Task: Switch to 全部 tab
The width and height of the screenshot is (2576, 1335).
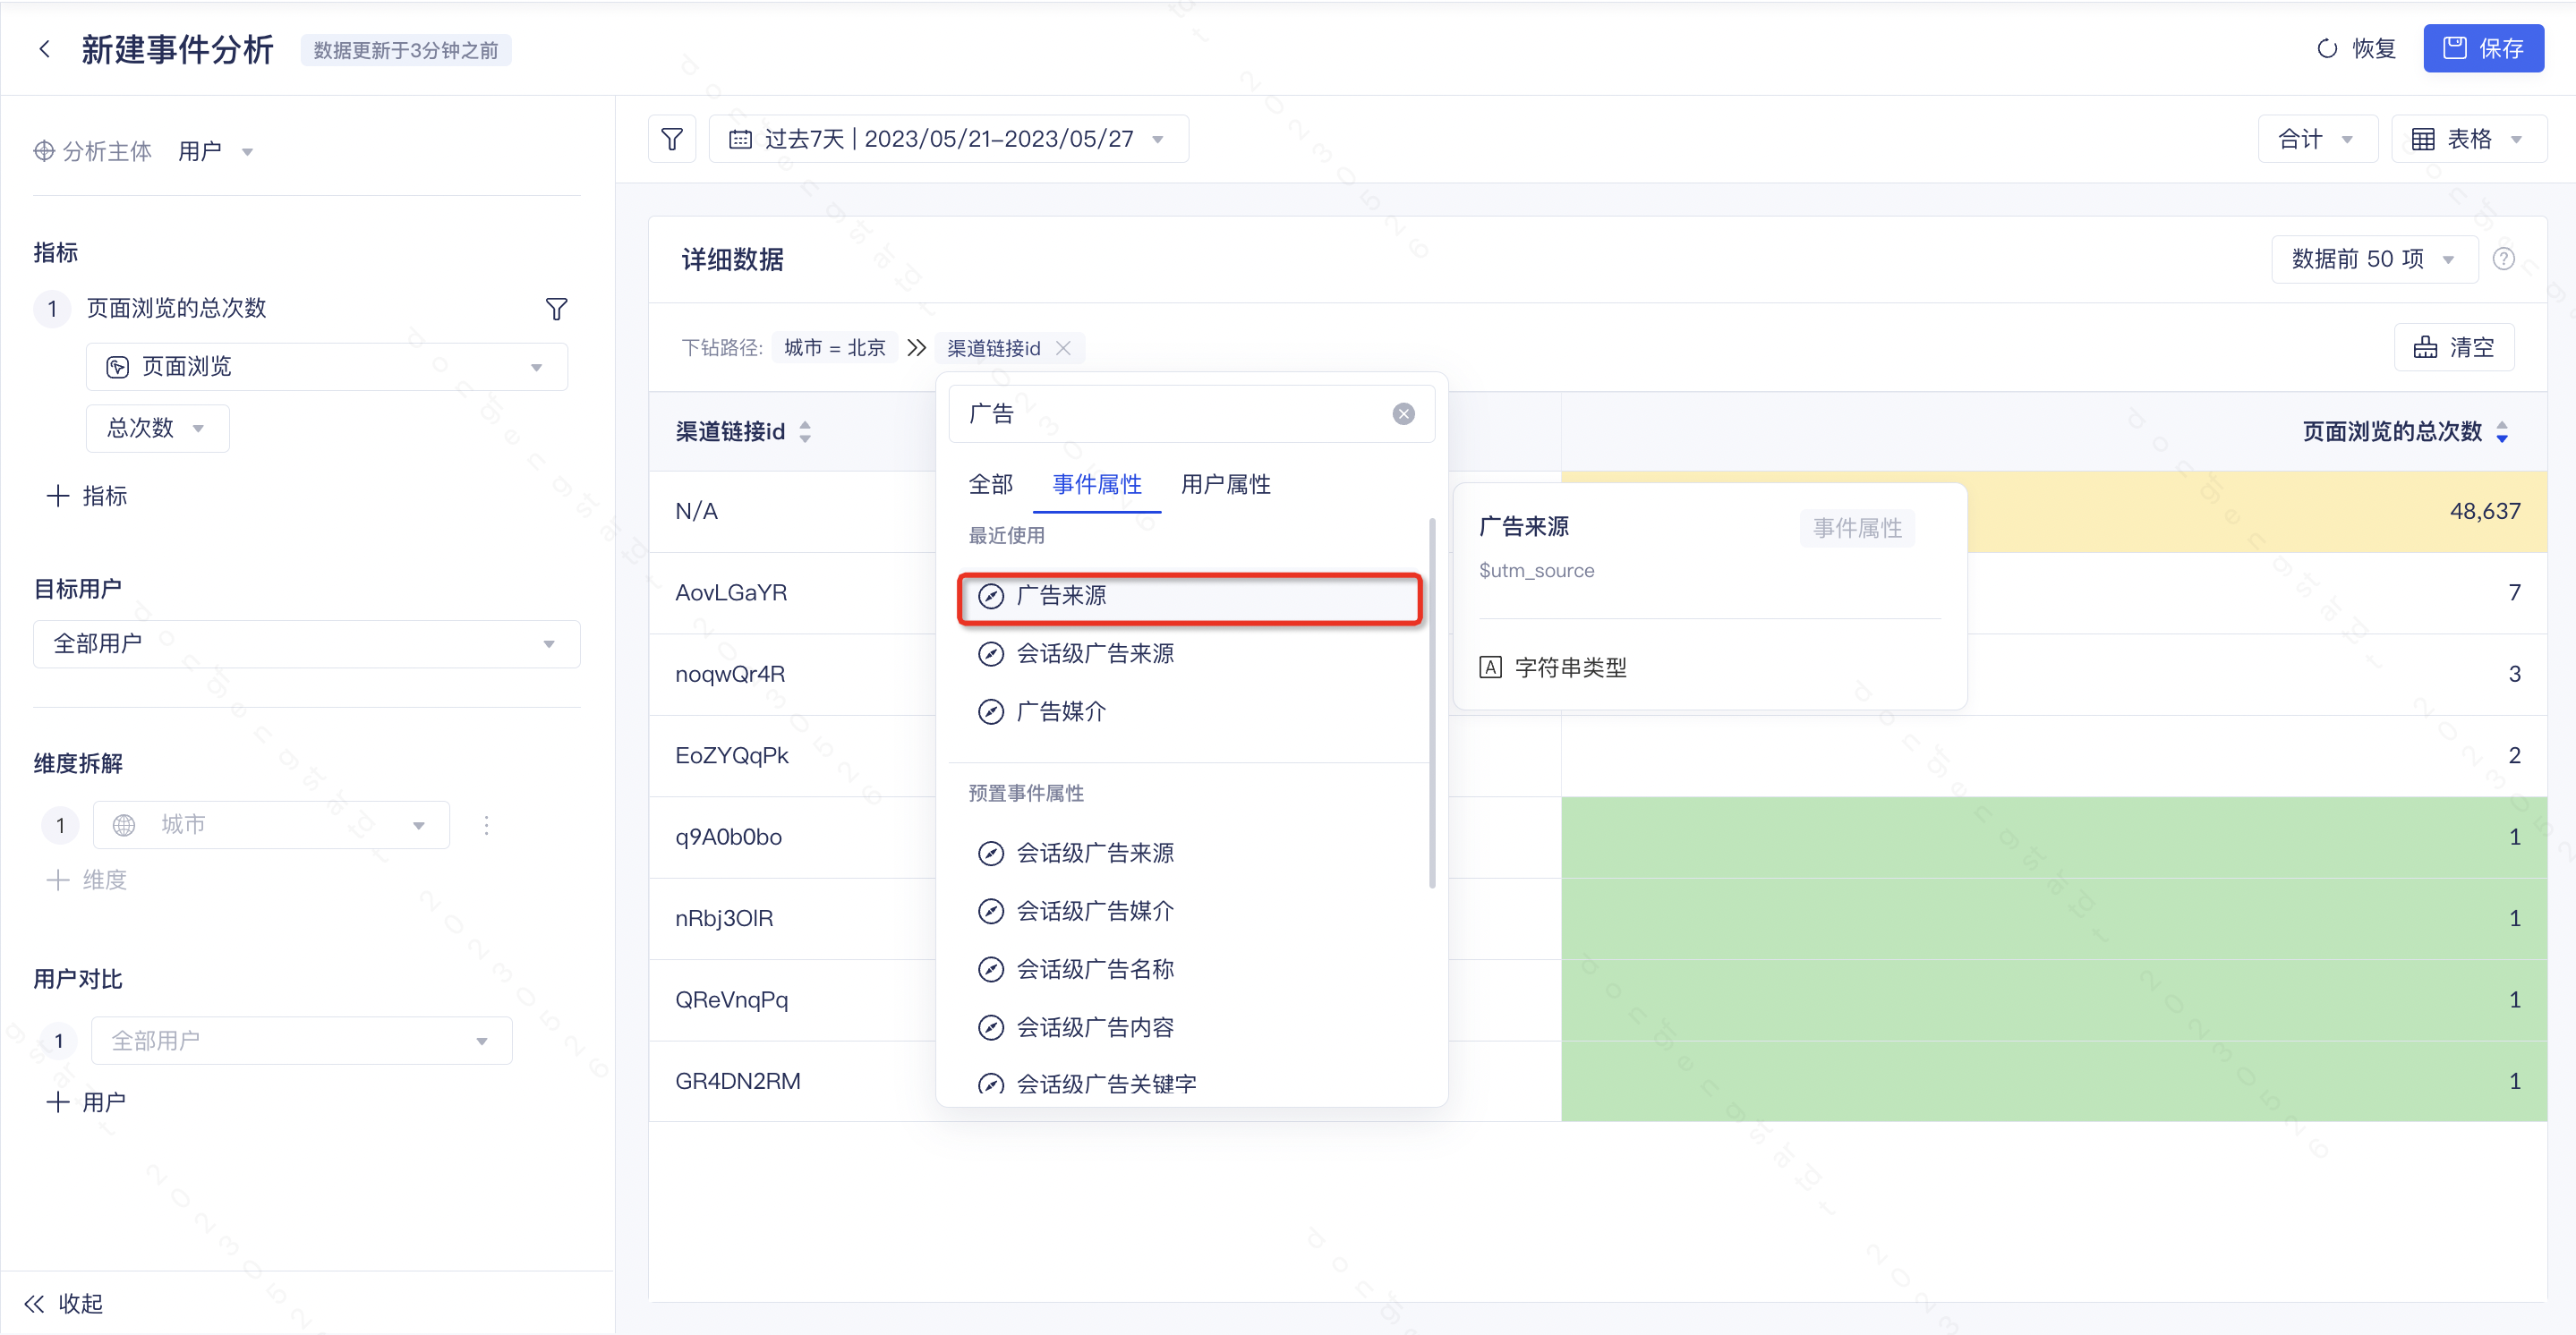Action: pos(990,484)
